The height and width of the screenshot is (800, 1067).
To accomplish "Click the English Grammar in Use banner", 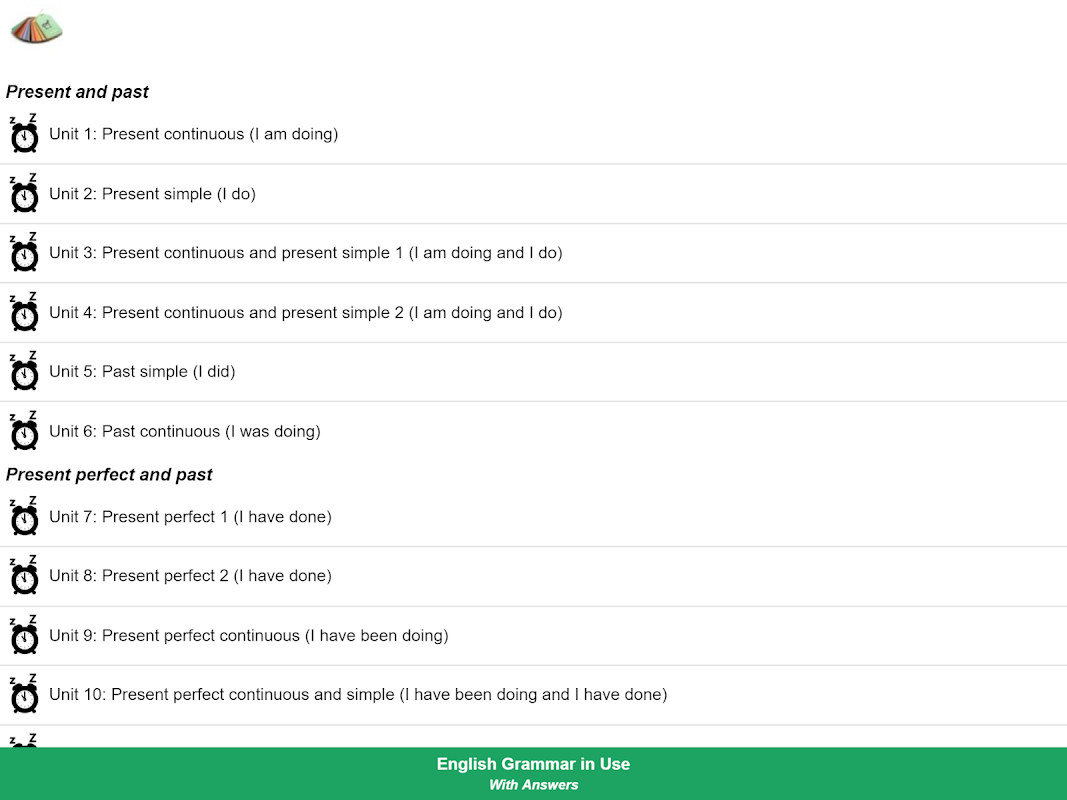I will 533,773.
